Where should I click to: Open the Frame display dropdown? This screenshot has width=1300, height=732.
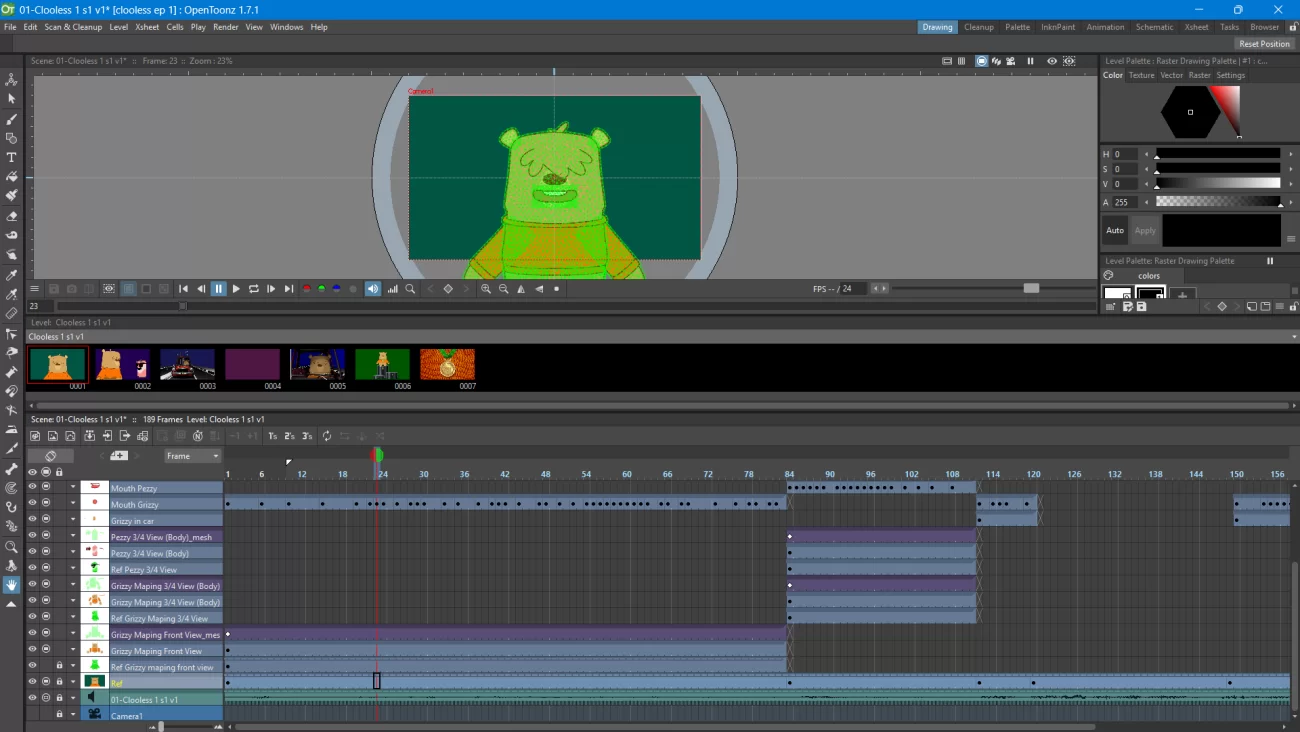tap(193, 456)
